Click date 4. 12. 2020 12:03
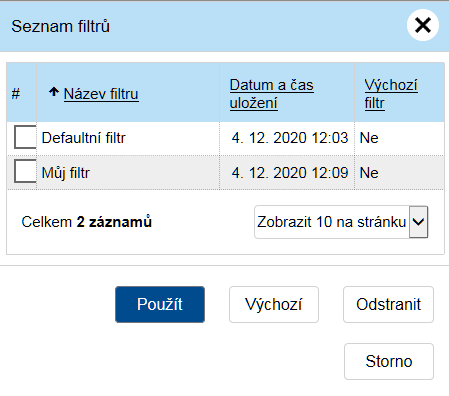The height and width of the screenshot is (396, 449). point(290,138)
